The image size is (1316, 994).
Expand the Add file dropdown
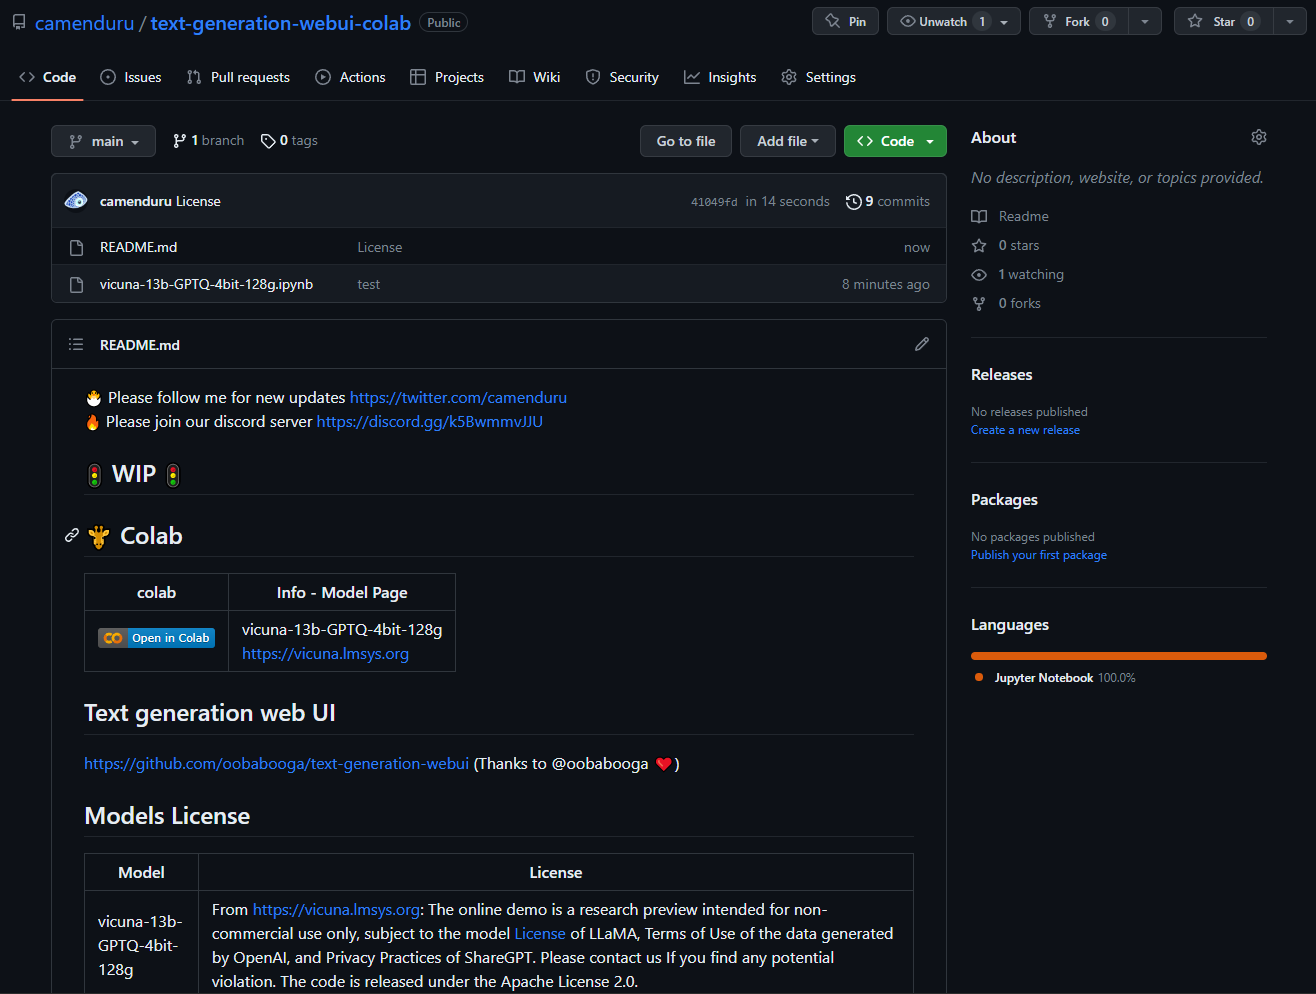click(x=787, y=140)
